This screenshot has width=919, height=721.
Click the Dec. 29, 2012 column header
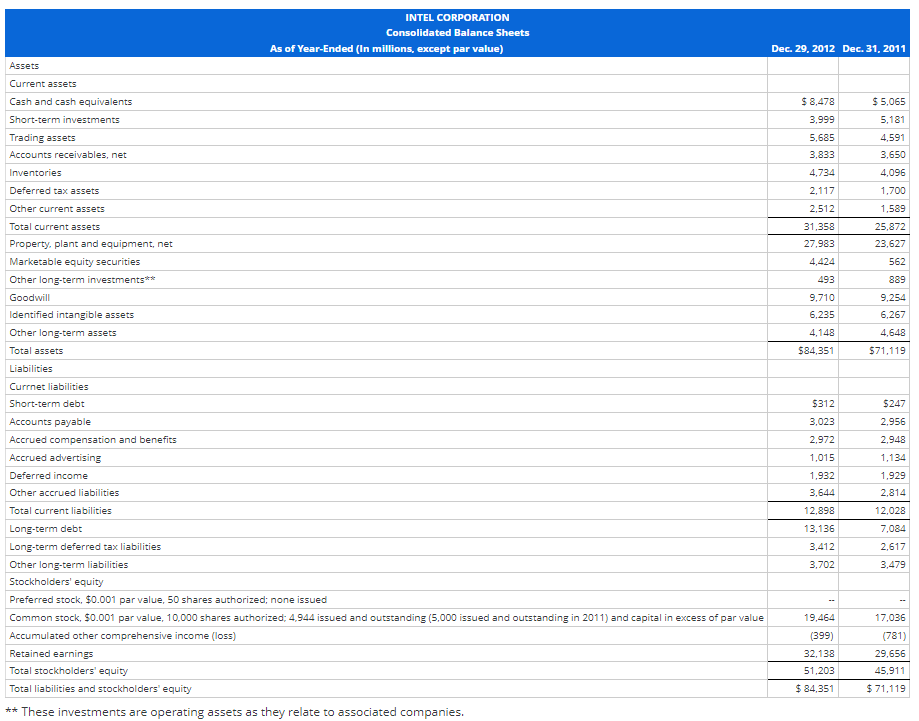[x=802, y=47]
